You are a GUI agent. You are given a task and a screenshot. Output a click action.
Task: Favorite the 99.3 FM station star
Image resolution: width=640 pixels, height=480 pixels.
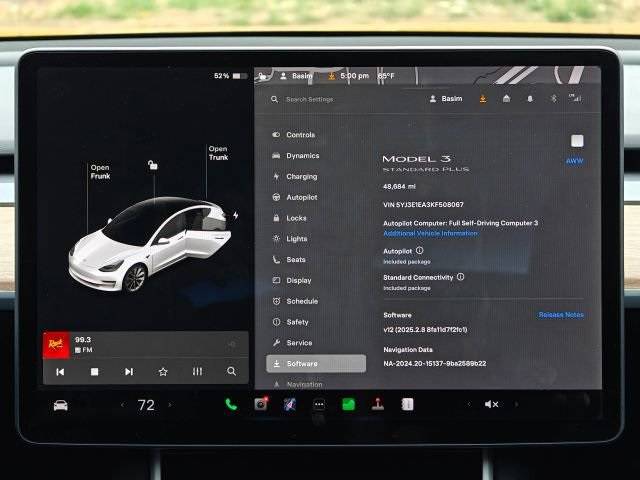[x=163, y=371]
